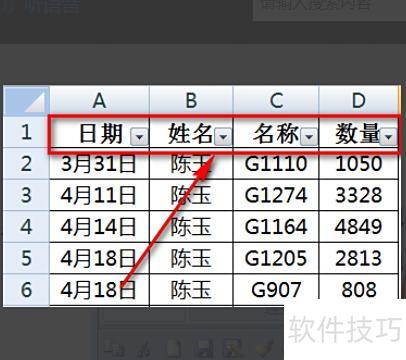The image size is (406, 360).
Task: Click 陈玉 in row 6
Action: click(x=191, y=290)
